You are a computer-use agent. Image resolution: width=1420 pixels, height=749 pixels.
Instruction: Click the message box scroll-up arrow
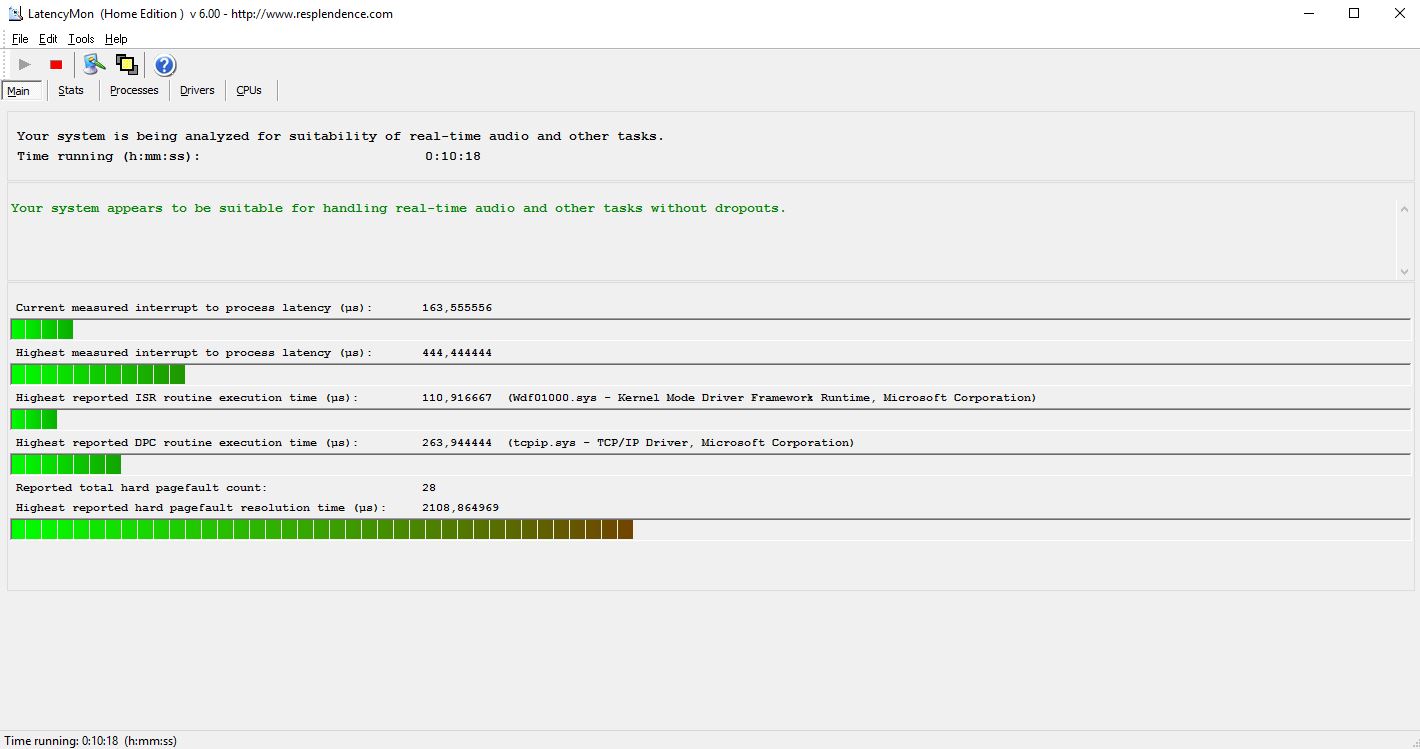[1403, 208]
